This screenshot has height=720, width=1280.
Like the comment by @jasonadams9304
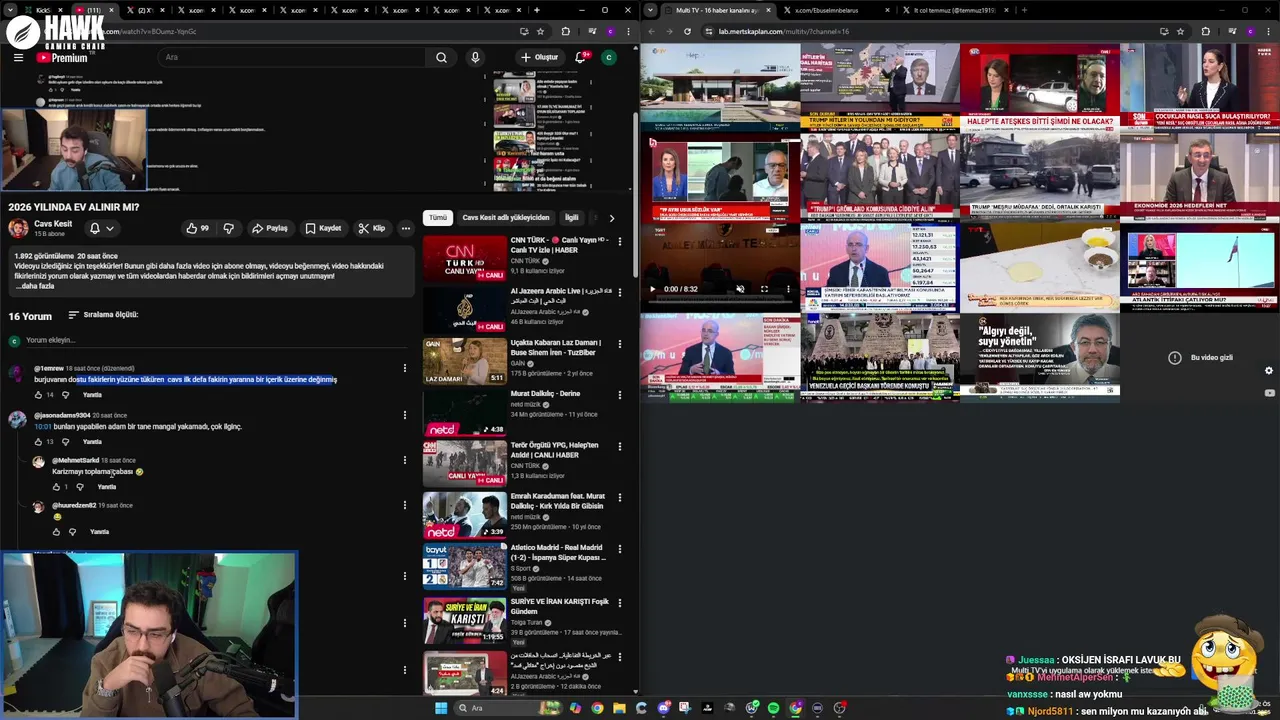point(37,441)
